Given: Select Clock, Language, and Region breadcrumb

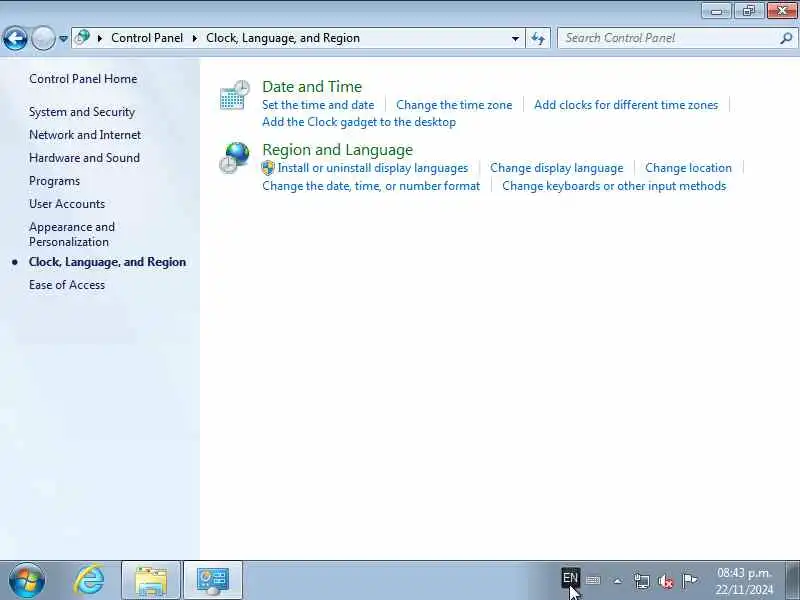Looking at the screenshot, I should click(283, 38).
